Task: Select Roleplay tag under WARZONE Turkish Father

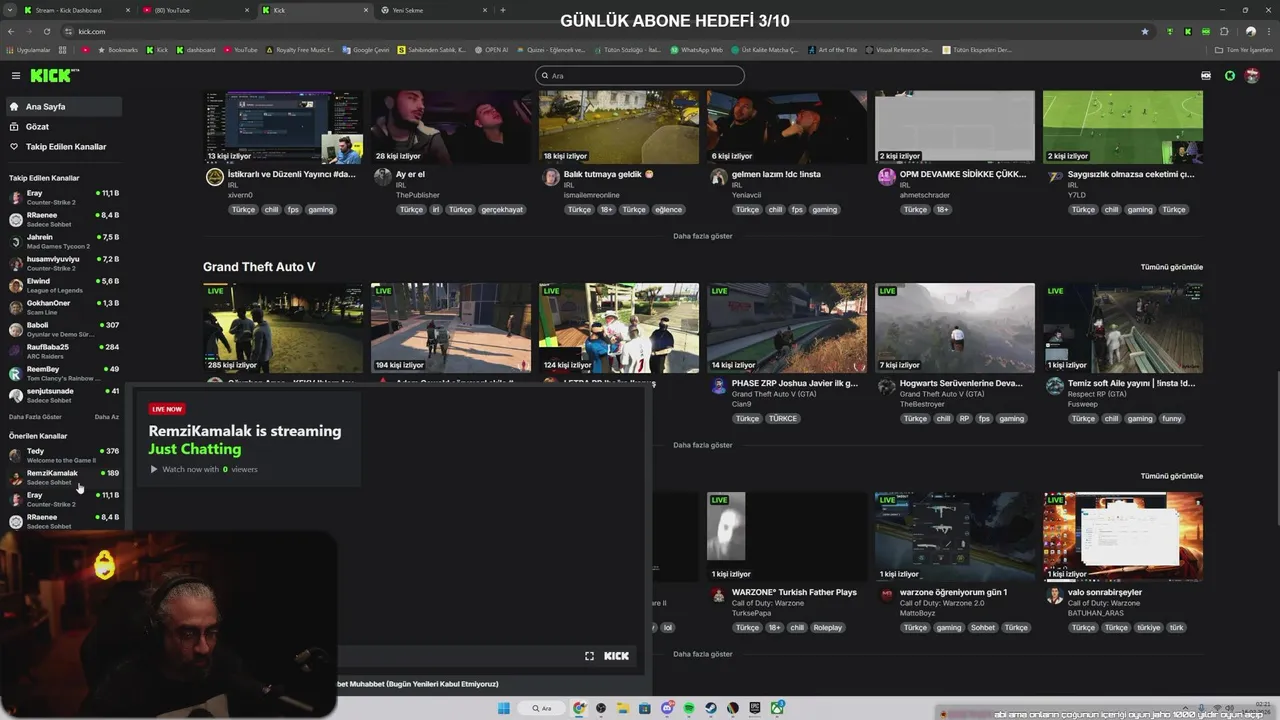Action: coord(828,628)
